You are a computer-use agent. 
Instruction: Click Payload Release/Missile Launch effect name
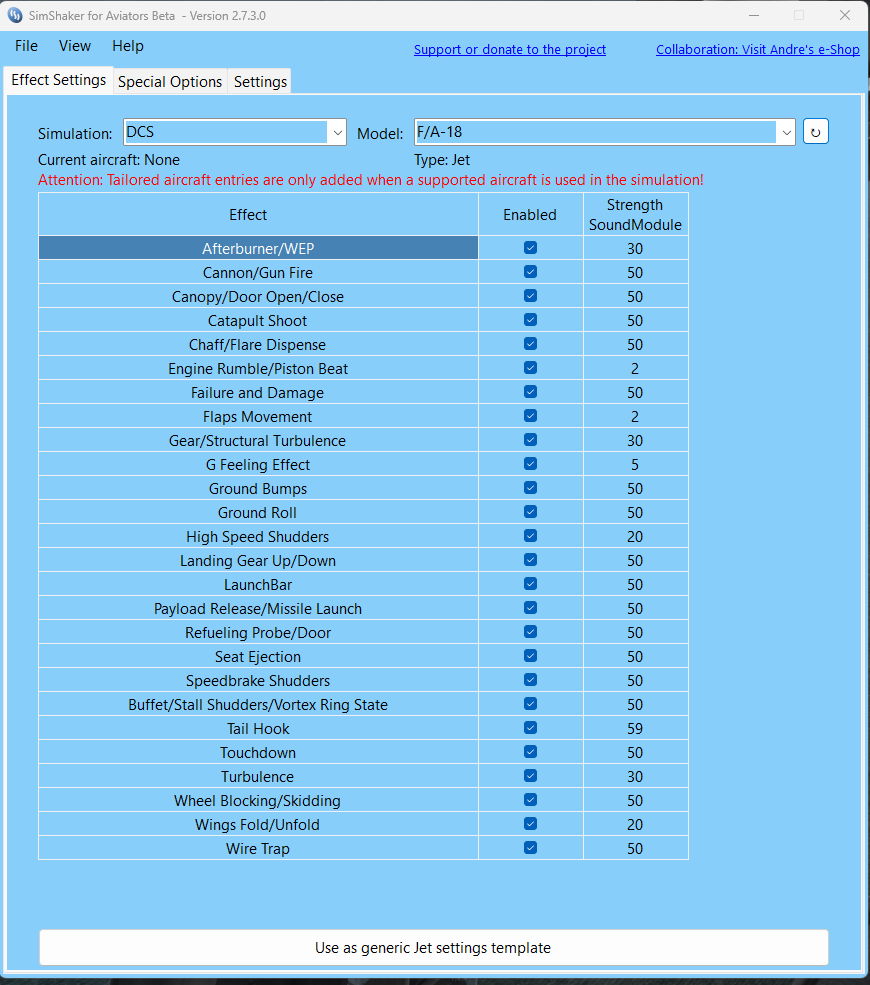coord(258,609)
